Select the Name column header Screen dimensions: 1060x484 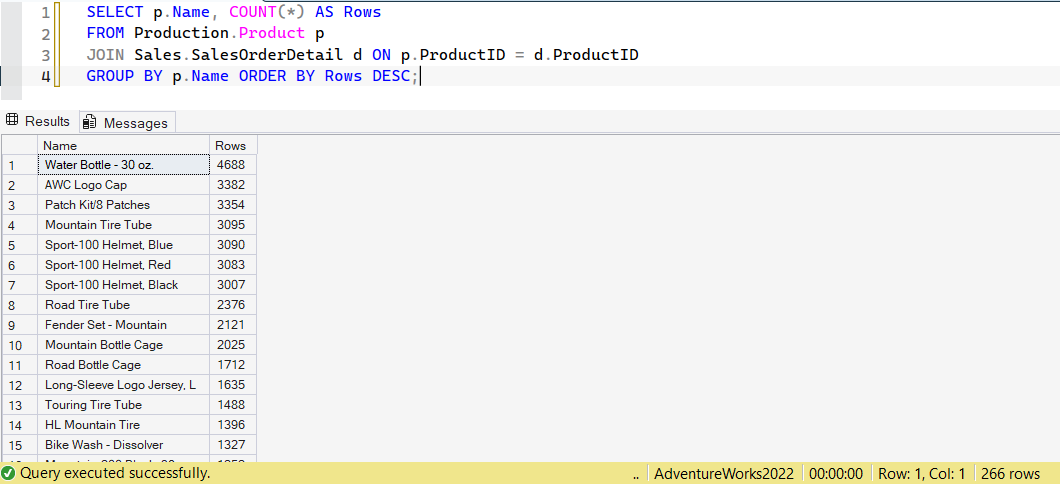(124, 145)
